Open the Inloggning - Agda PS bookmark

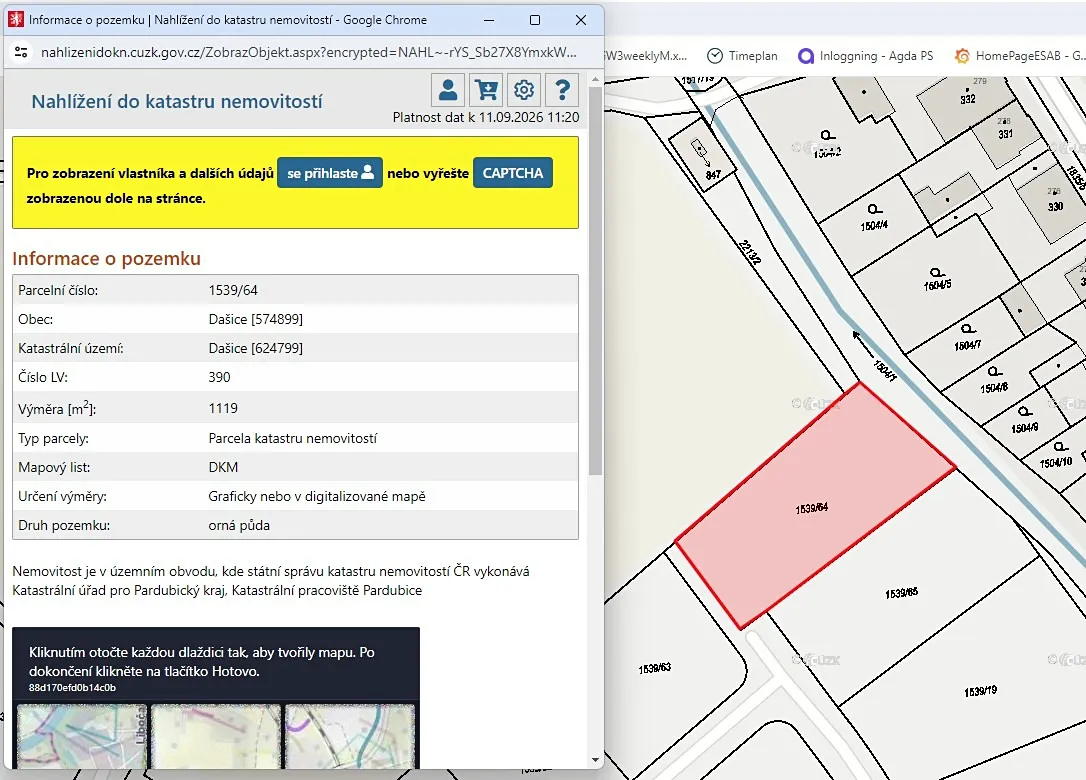click(866, 56)
